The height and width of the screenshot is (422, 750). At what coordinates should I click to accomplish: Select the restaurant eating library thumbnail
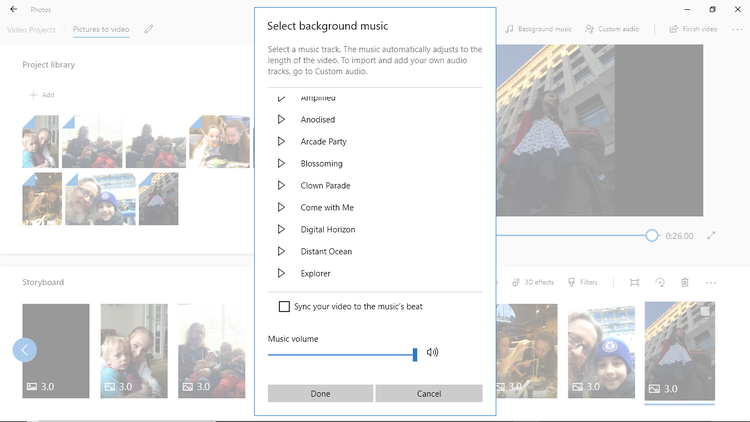coord(42,199)
